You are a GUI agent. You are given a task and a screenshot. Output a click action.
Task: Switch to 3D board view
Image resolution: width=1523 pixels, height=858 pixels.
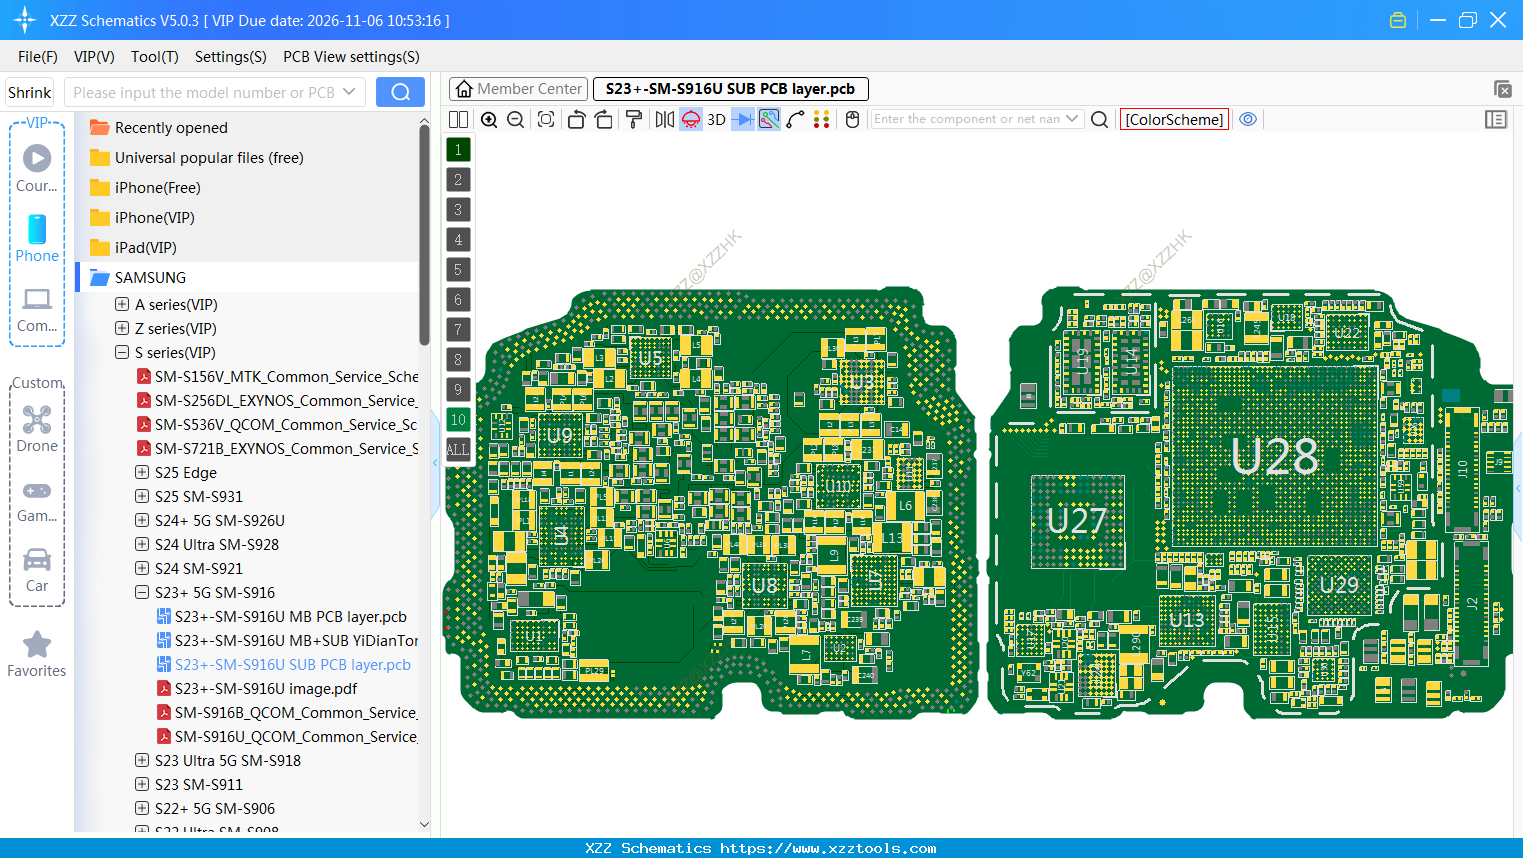tap(717, 119)
